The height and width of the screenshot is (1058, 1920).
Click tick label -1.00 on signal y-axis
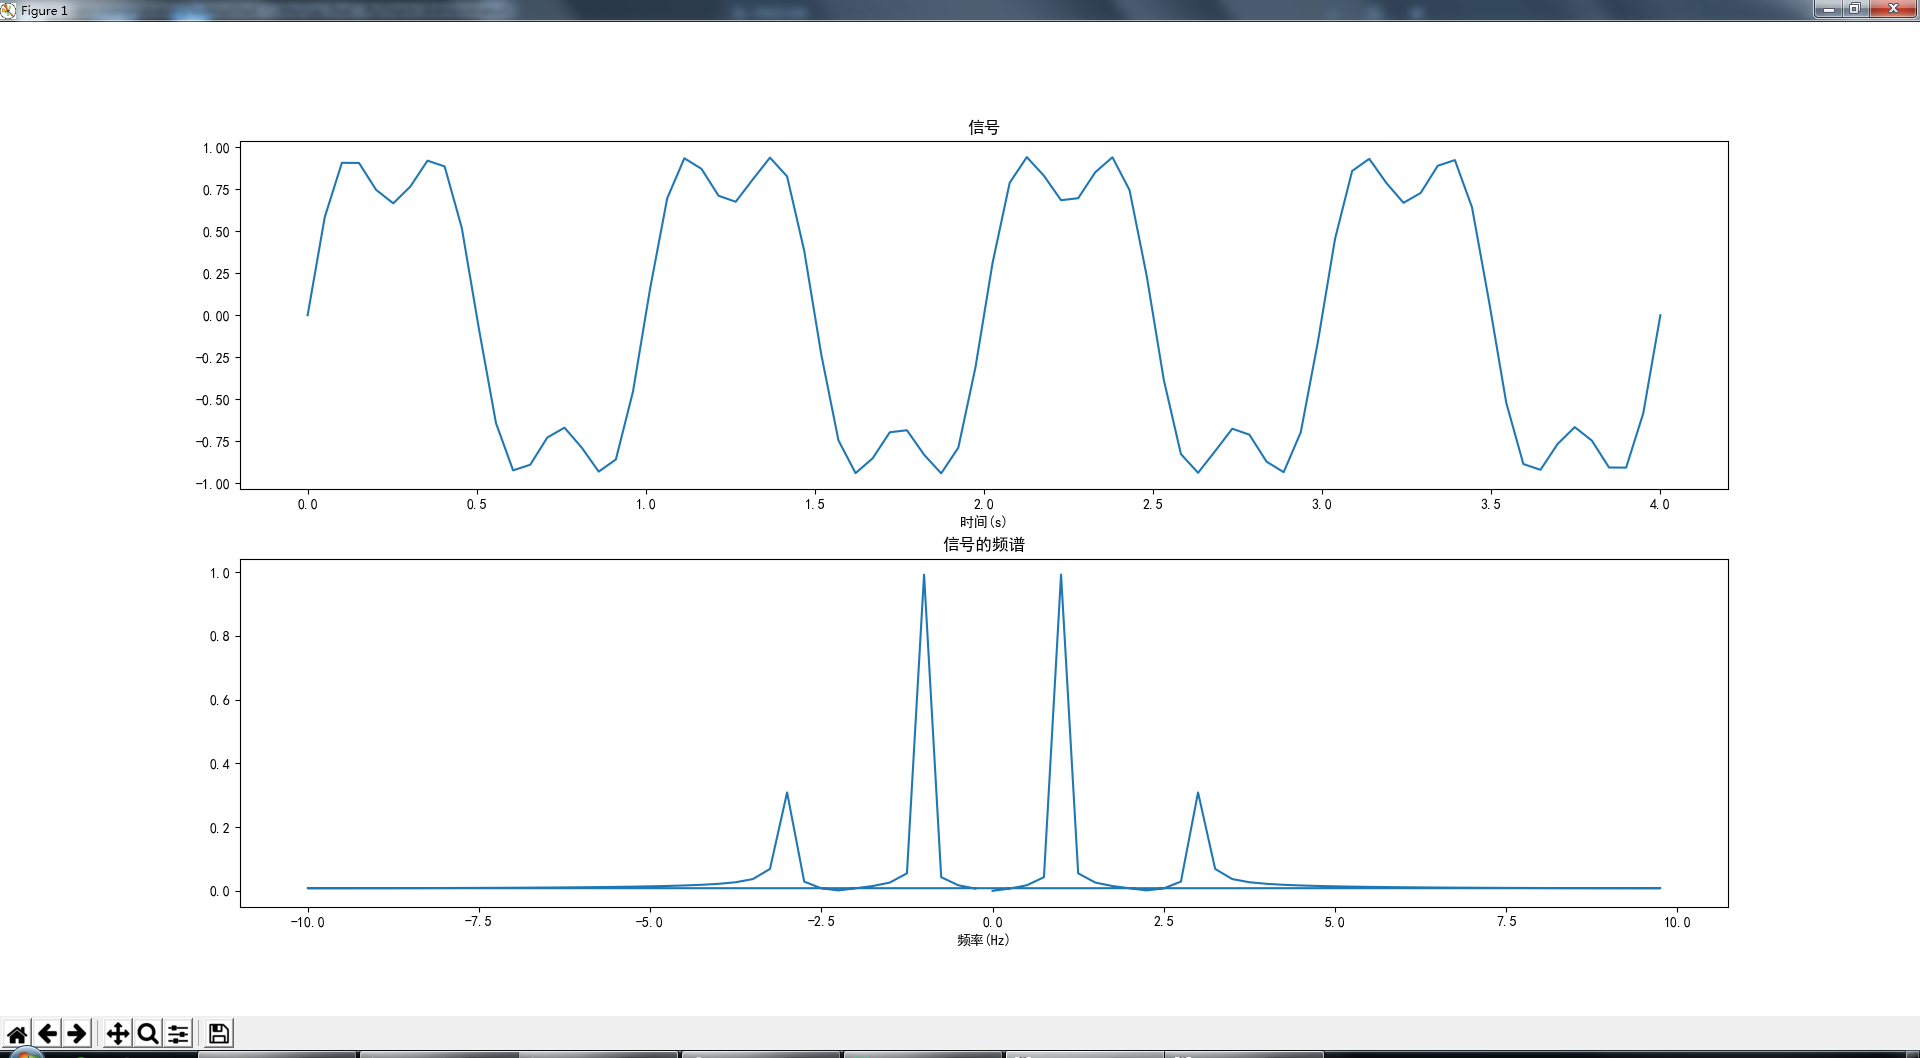[x=213, y=484]
